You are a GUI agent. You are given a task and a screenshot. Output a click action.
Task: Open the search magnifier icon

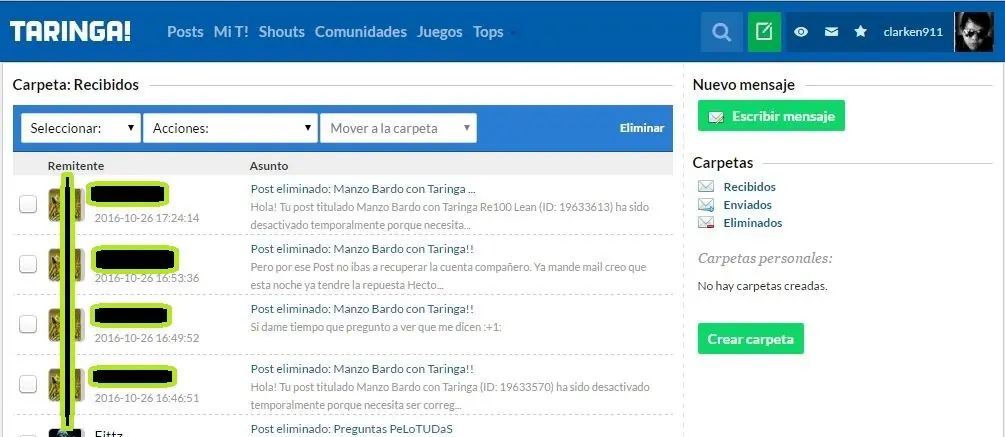point(722,32)
